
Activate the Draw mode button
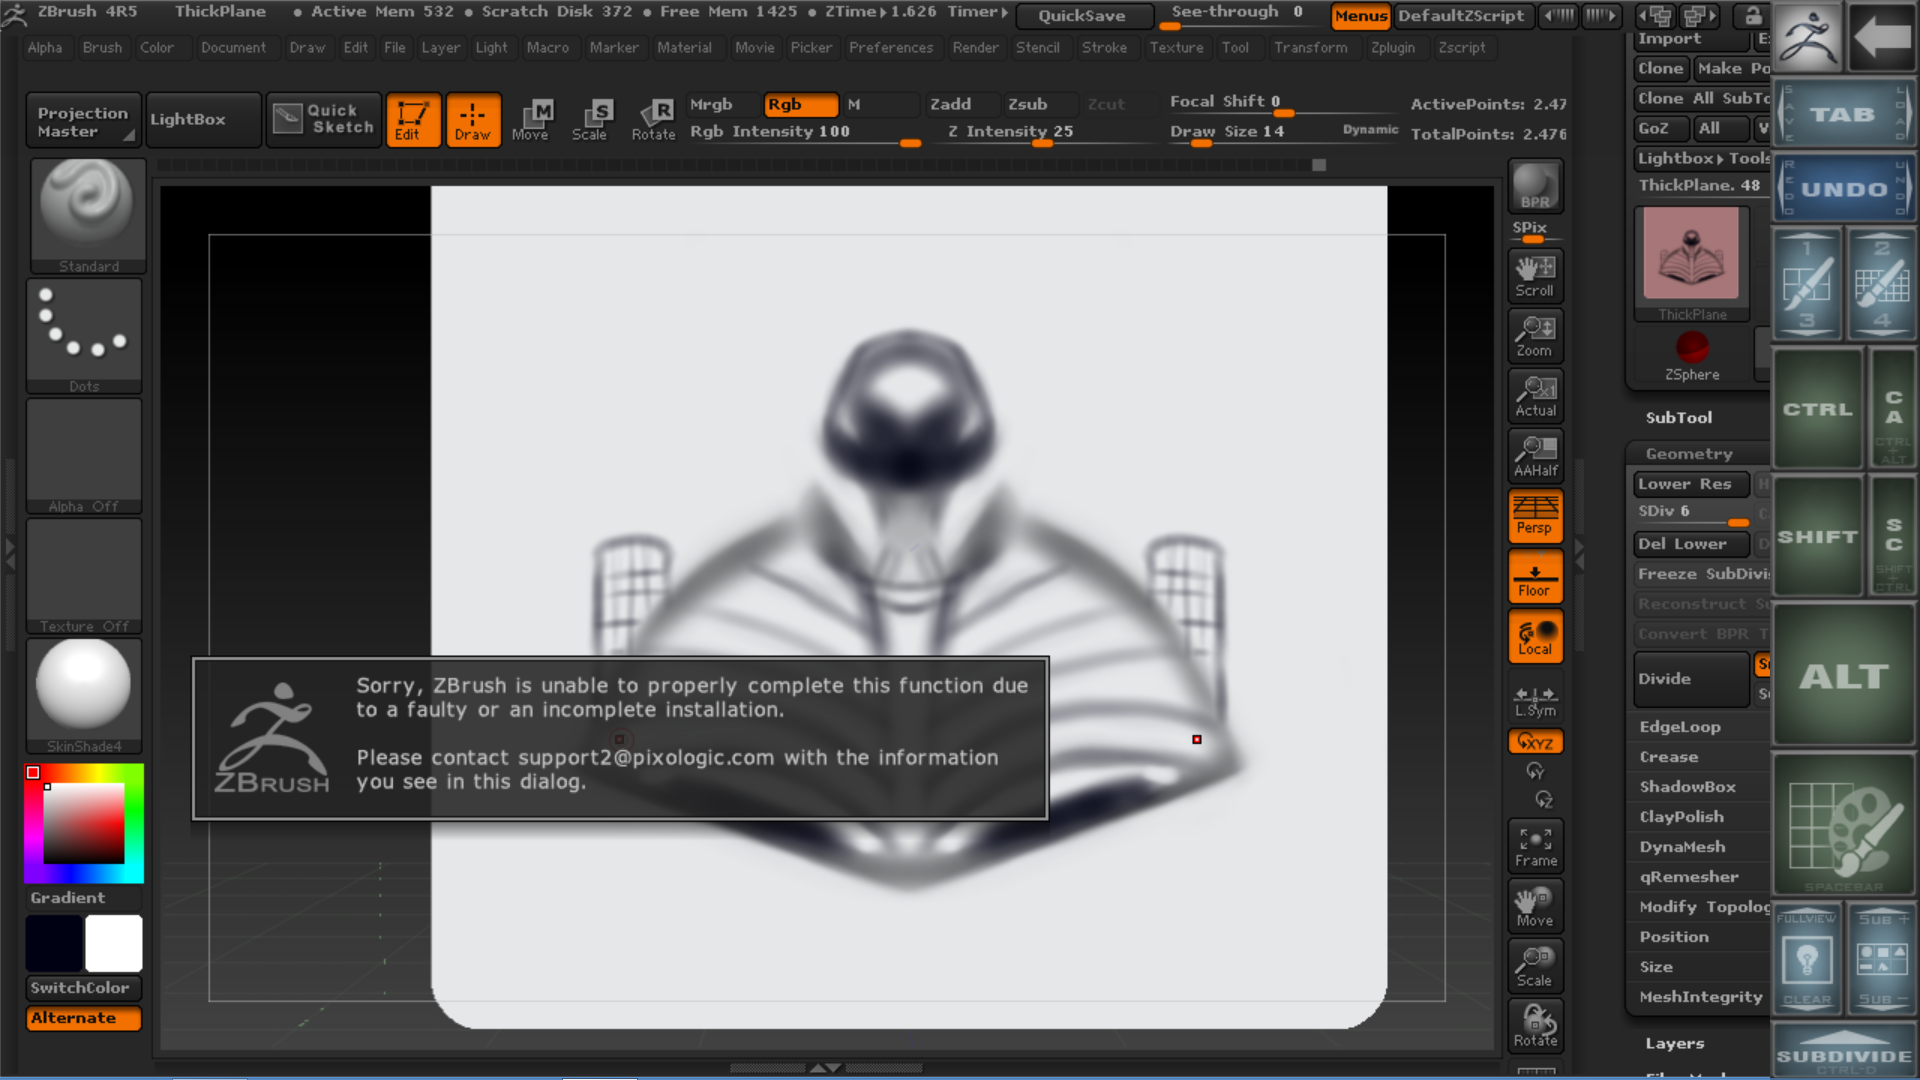(473, 120)
